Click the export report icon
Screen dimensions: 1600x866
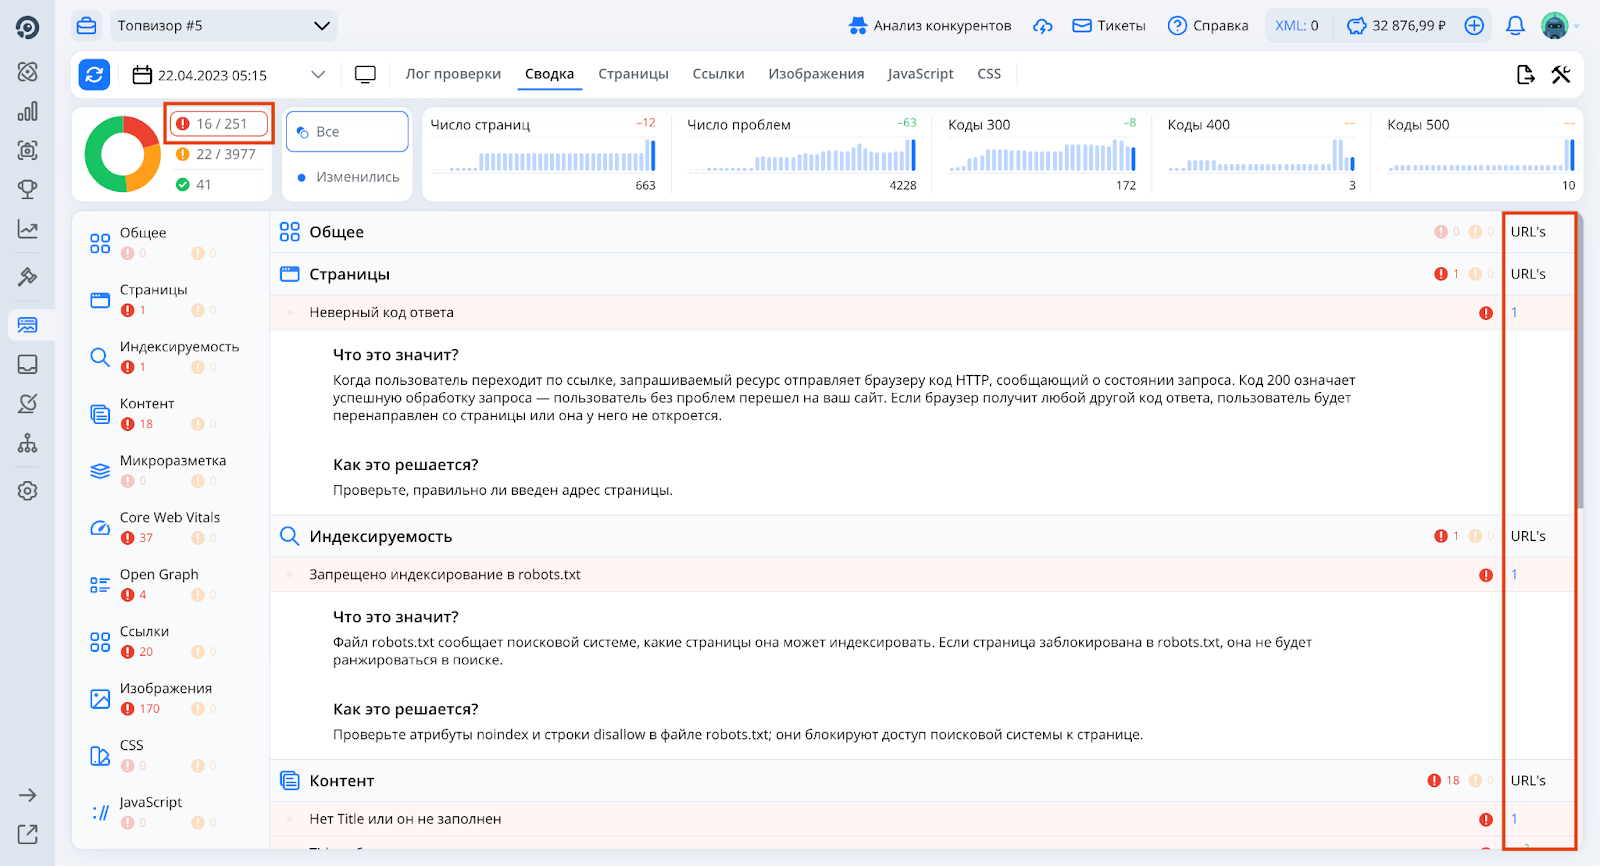point(1525,74)
